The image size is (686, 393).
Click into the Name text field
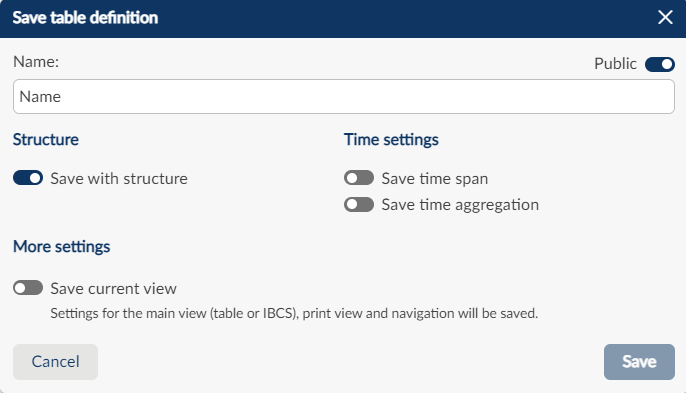(x=343, y=97)
